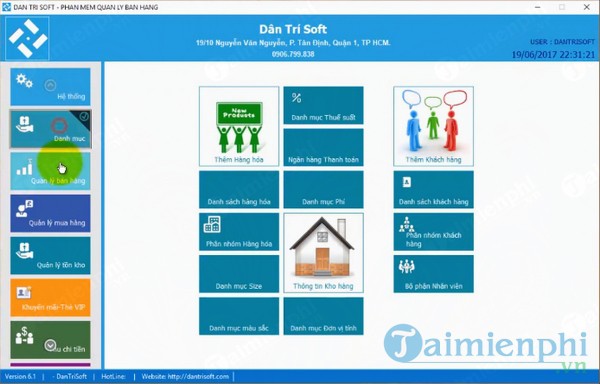Open Danh mục Thuế suất tile
Screen dimensions: 600x384
click(x=323, y=105)
